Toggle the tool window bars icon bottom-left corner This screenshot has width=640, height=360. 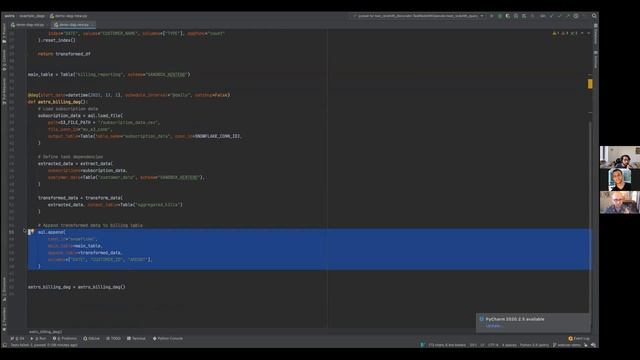point(4,345)
